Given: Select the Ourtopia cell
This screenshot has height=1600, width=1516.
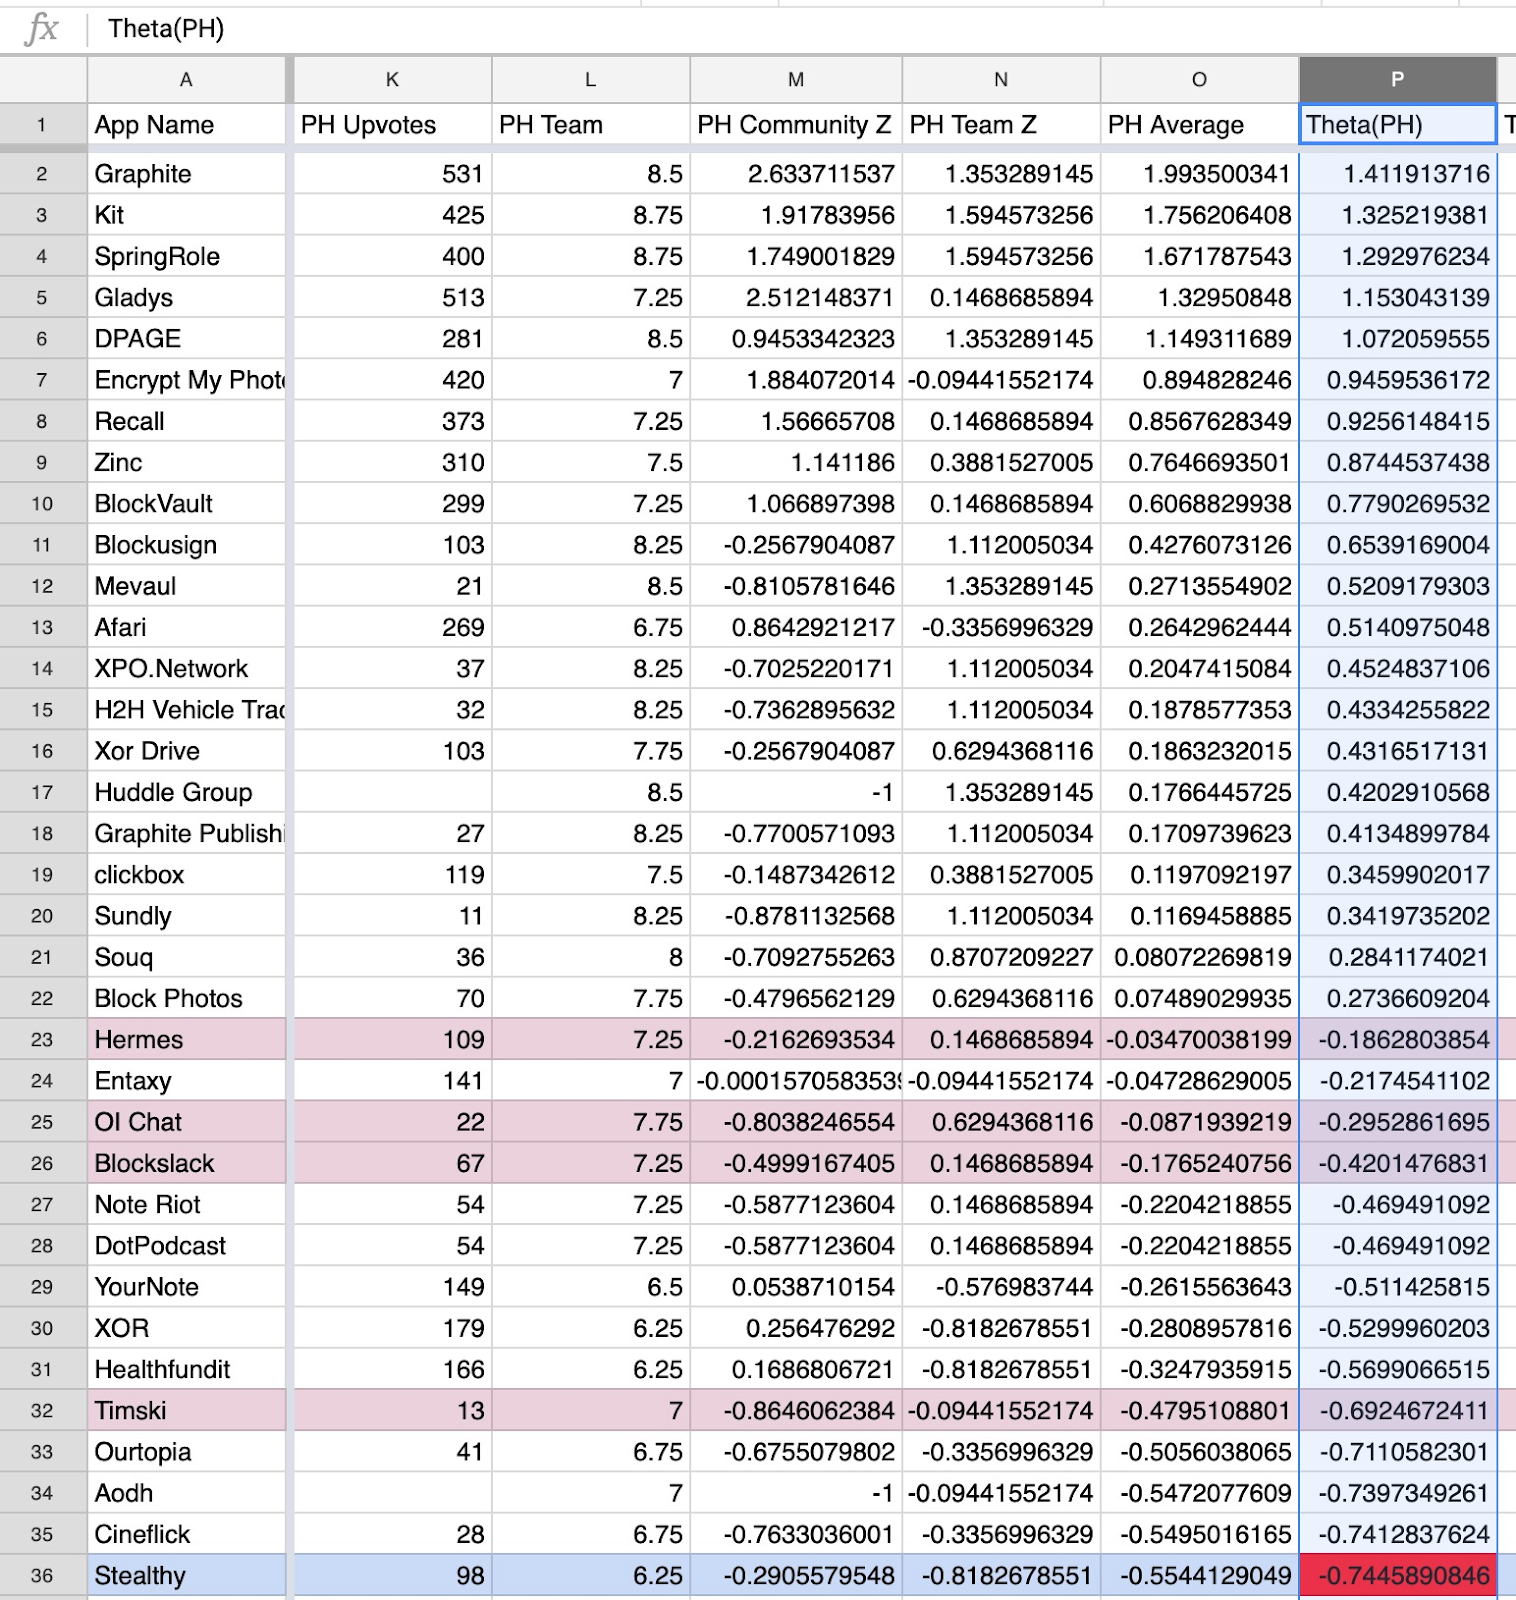Looking at the screenshot, I should [x=187, y=1451].
